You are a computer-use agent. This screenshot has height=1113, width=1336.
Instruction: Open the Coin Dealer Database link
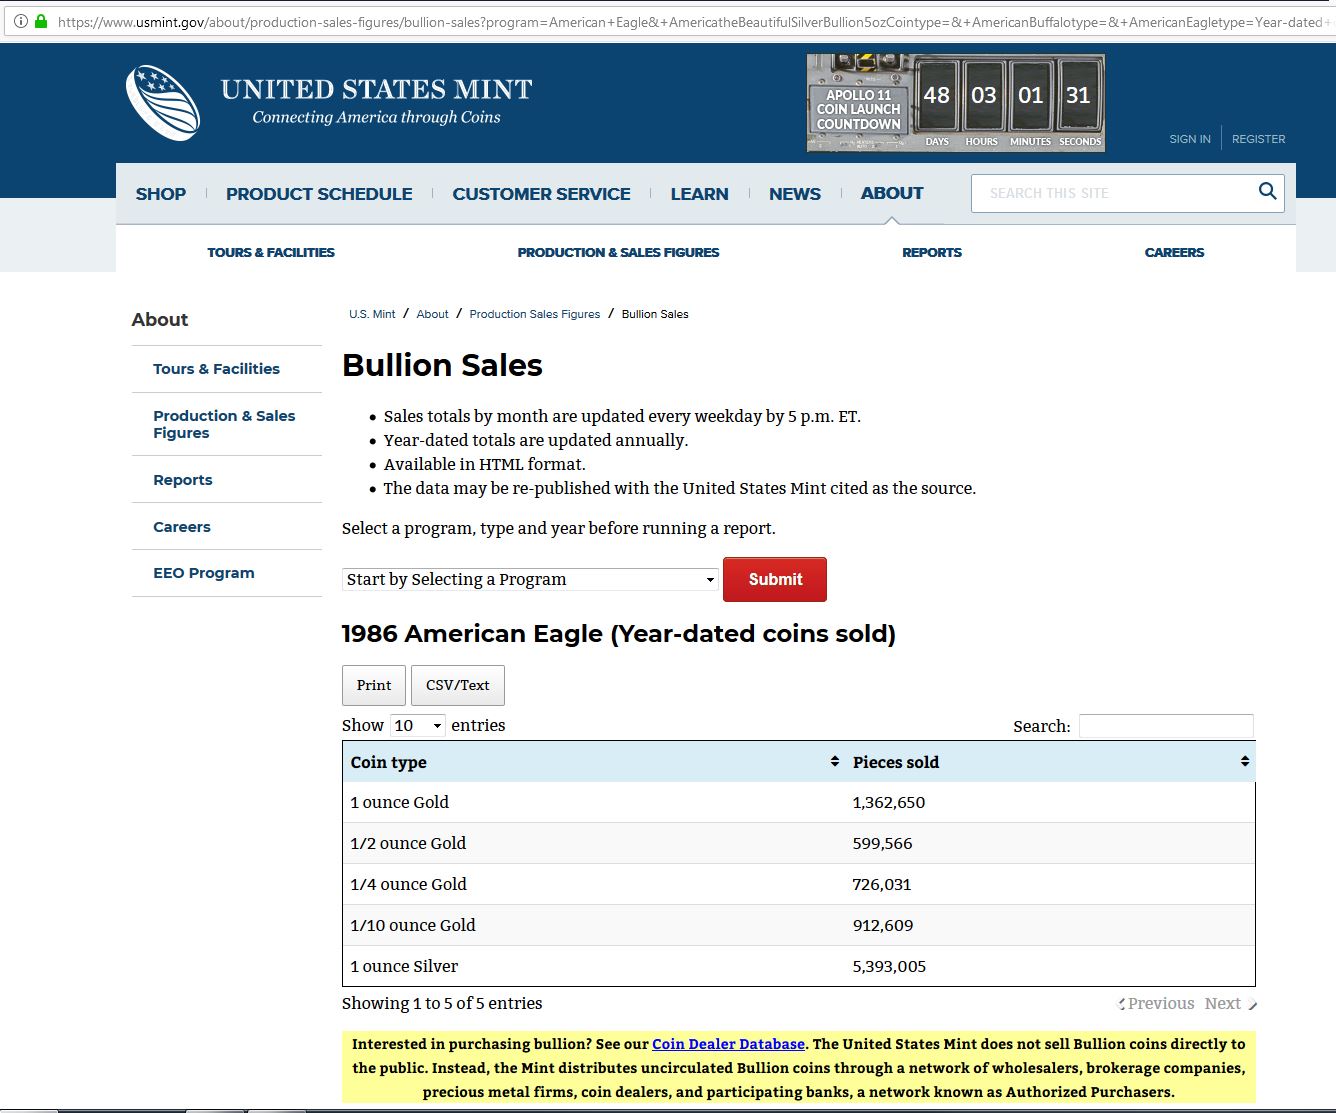(728, 1044)
